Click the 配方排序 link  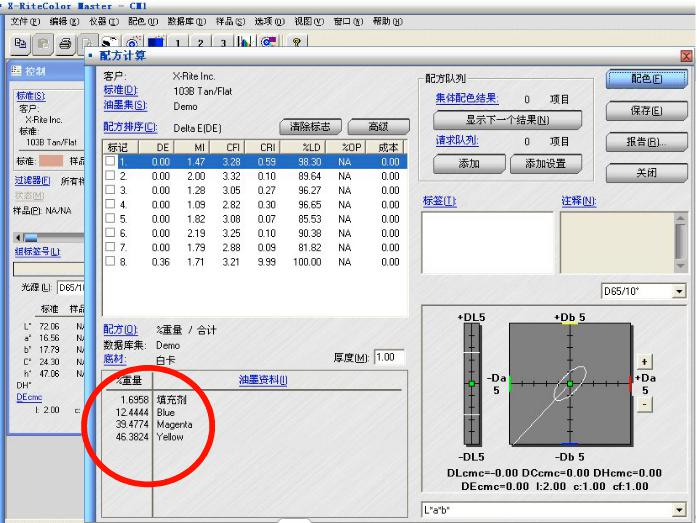point(130,127)
